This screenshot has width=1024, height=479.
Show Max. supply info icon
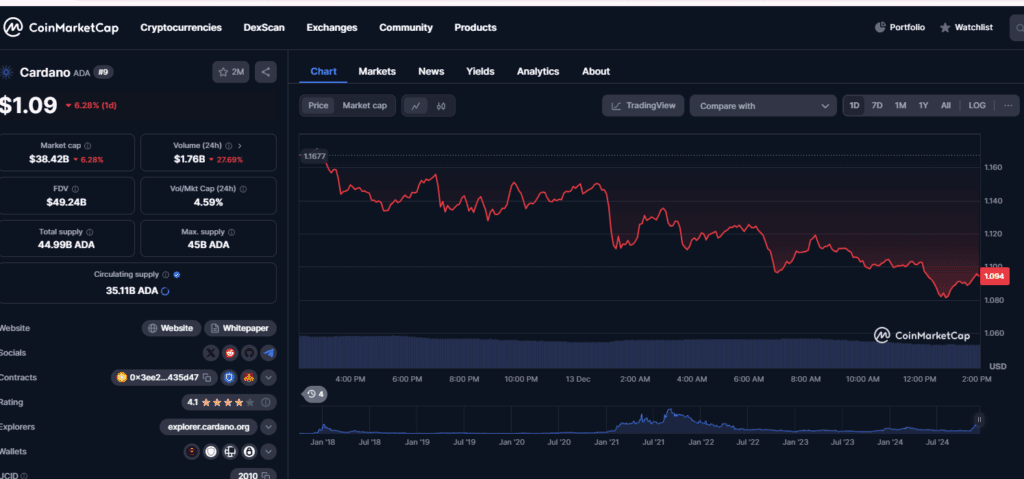232,232
